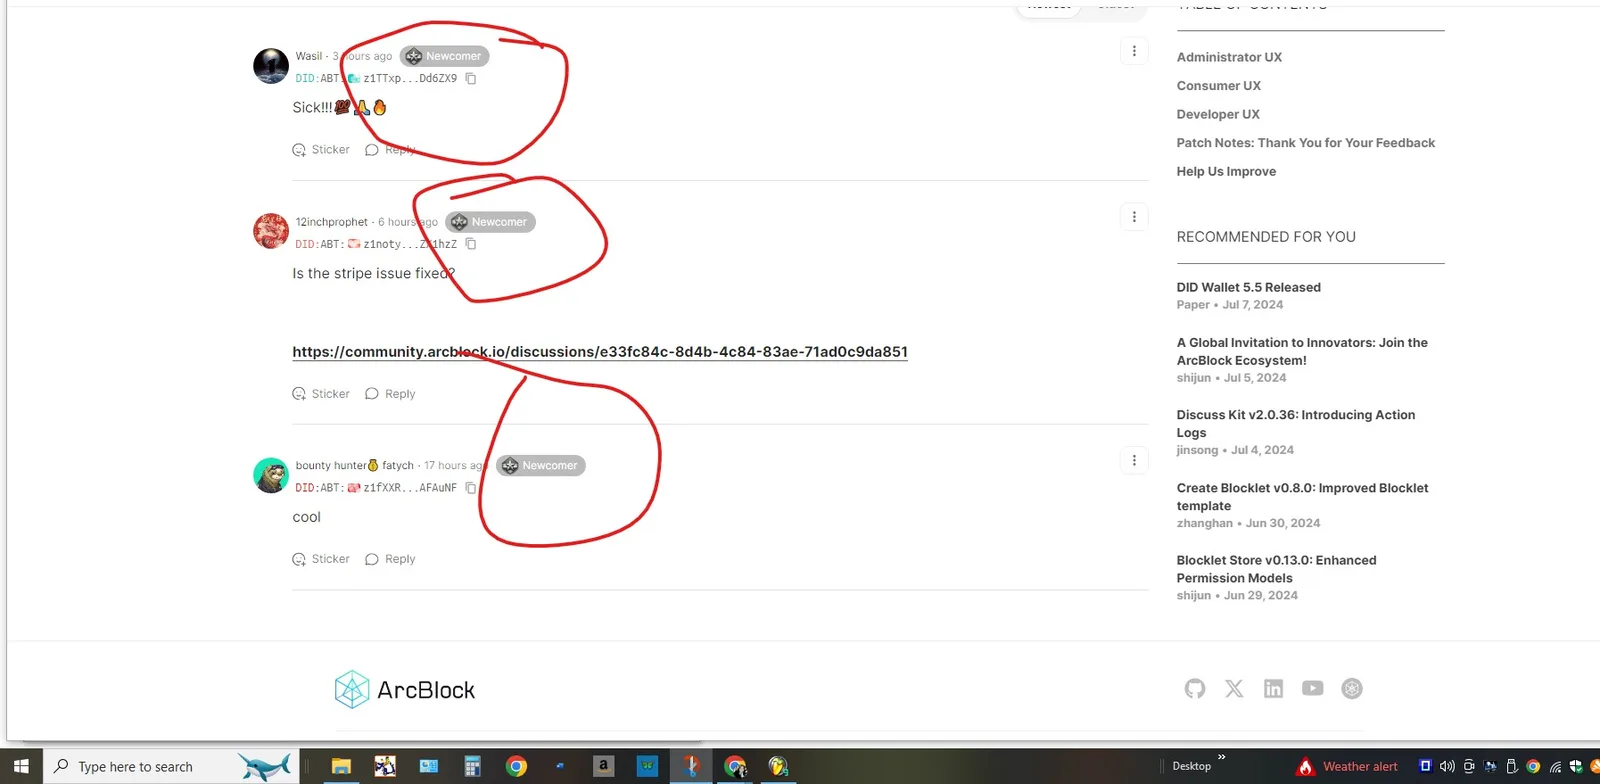Open ArcBlock X (Twitter) footer icon
The width and height of the screenshot is (1600, 784).
pyautogui.click(x=1234, y=688)
